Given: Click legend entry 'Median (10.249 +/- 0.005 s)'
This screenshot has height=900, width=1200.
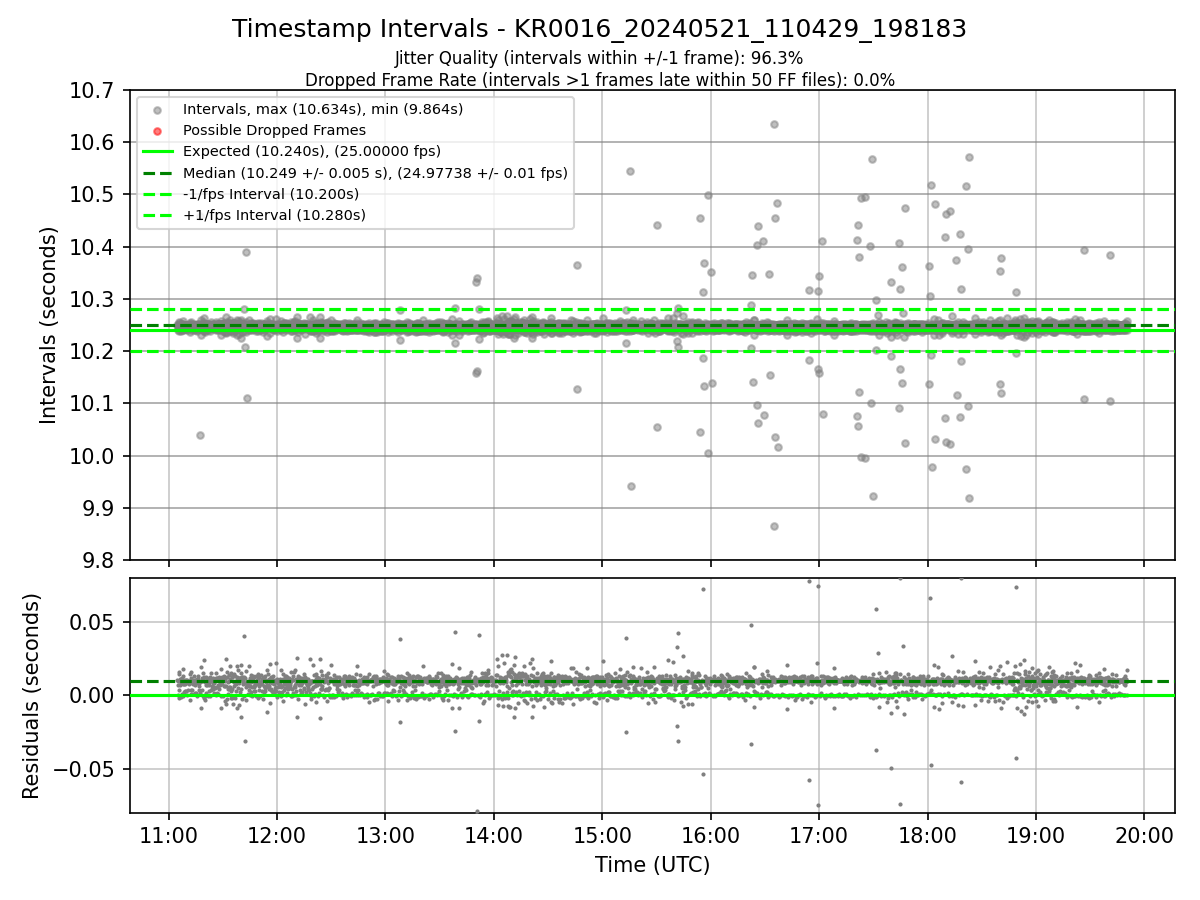Looking at the screenshot, I should pyautogui.click(x=375, y=173).
